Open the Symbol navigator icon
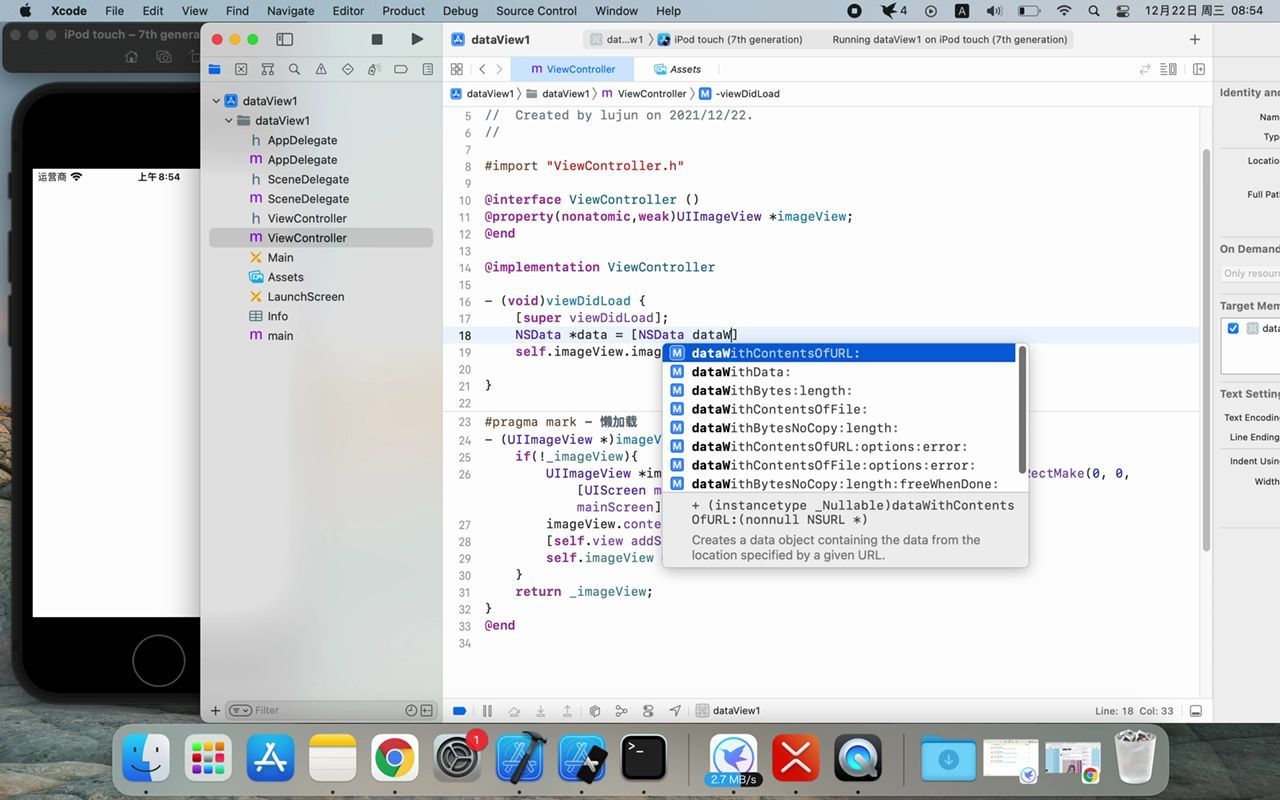Viewport: 1280px width, 800px height. (x=267, y=70)
